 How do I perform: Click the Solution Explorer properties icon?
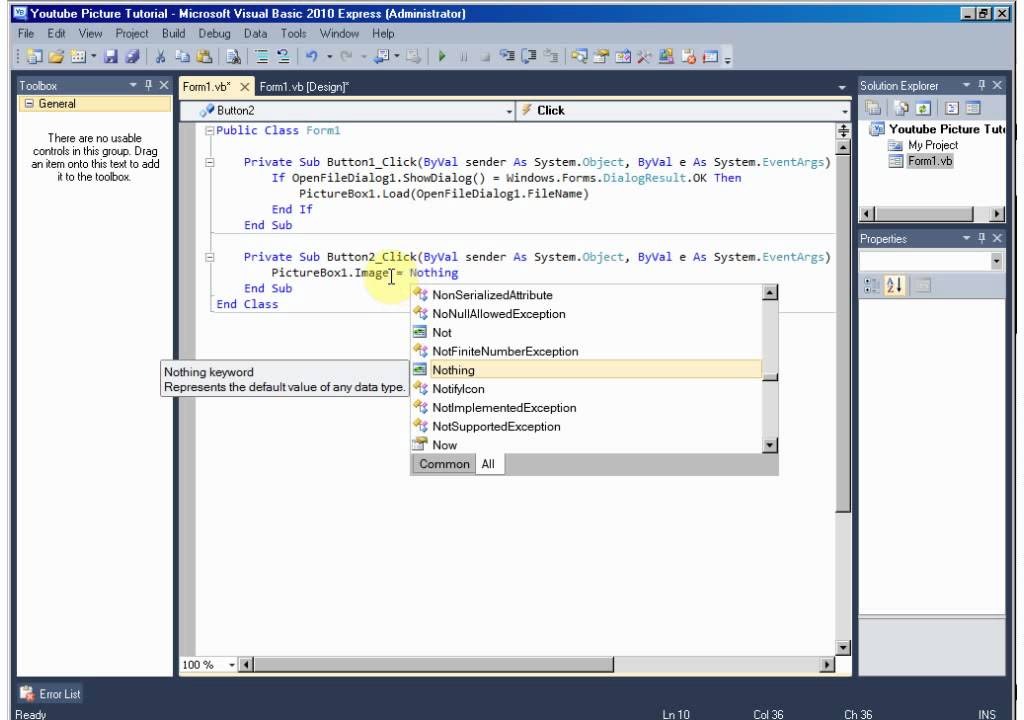coord(873,108)
